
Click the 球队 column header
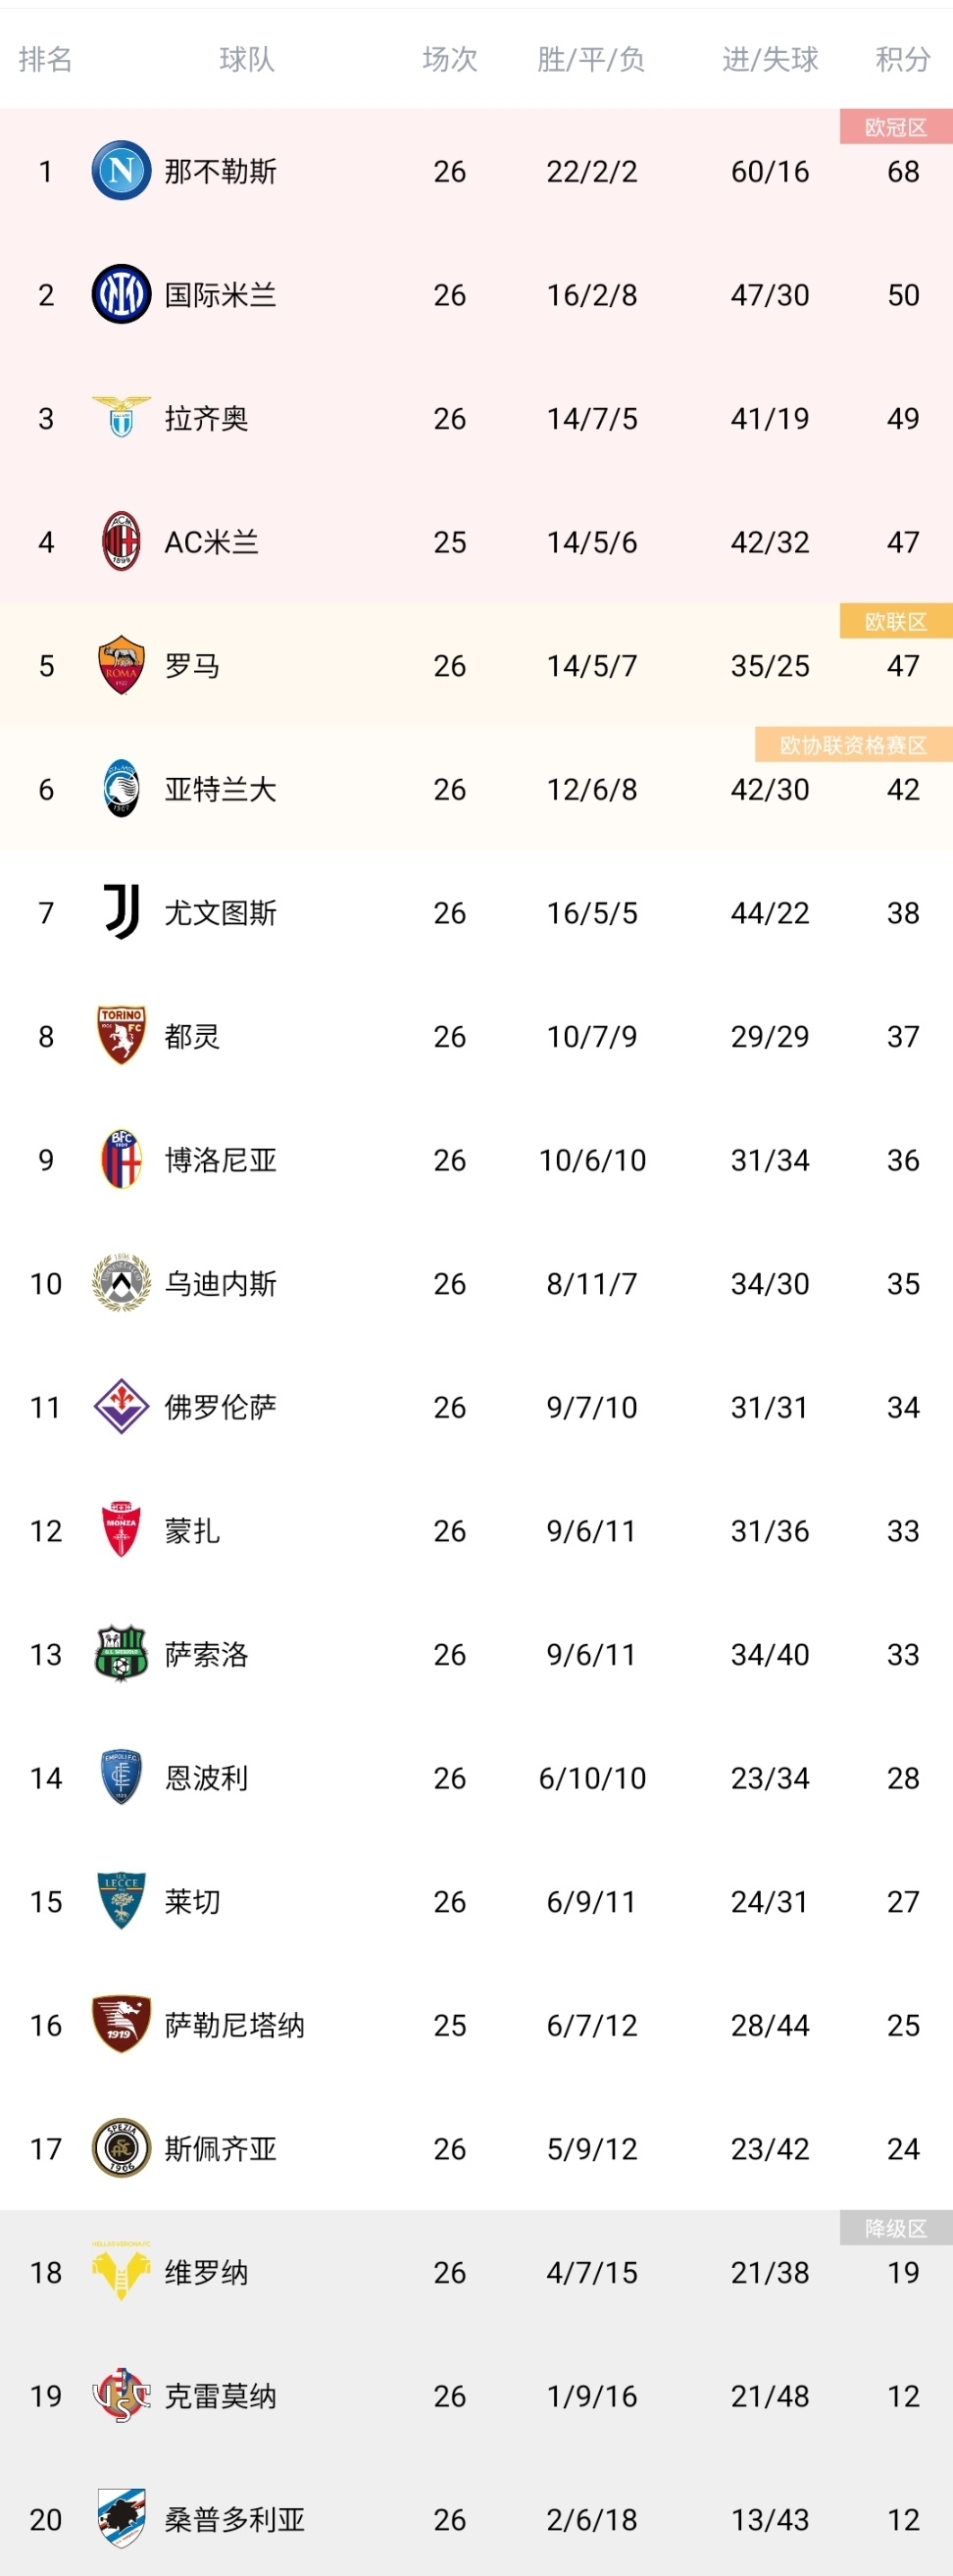coord(247,60)
